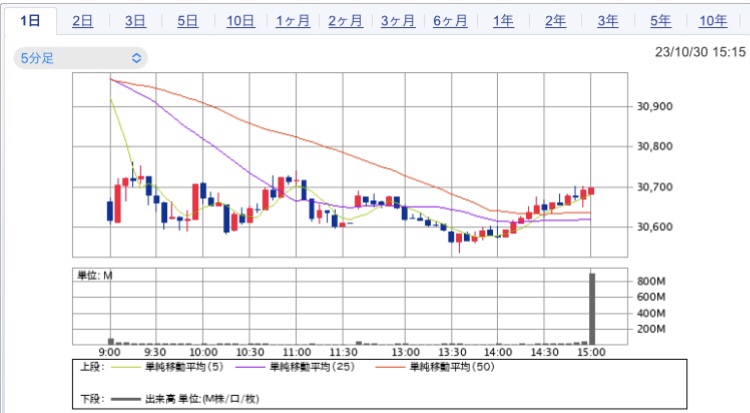Click the 10:30 time axis label
The image size is (750, 413).
click(250, 353)
